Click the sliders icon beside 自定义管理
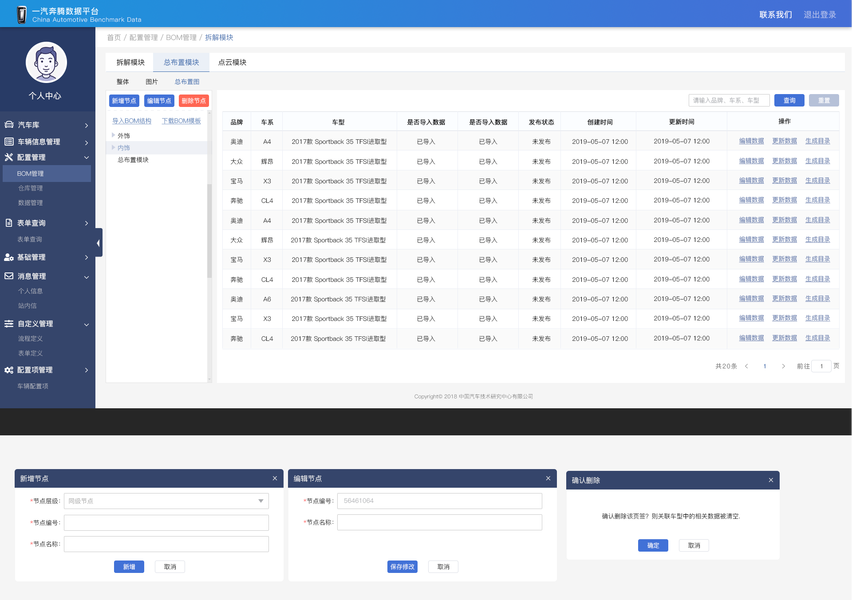The width and height of the screenshot is (852, 600). tap(9, 323)
